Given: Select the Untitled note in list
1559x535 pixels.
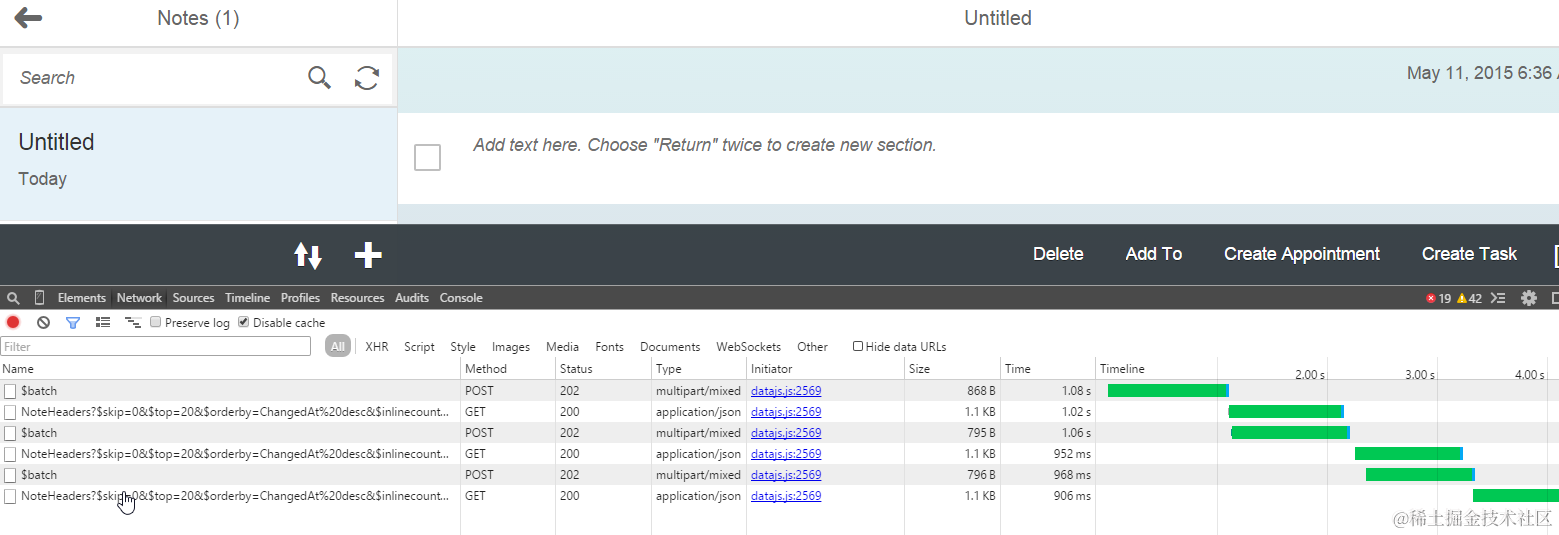Looking at the screenshot, I should tap(198, 163).
